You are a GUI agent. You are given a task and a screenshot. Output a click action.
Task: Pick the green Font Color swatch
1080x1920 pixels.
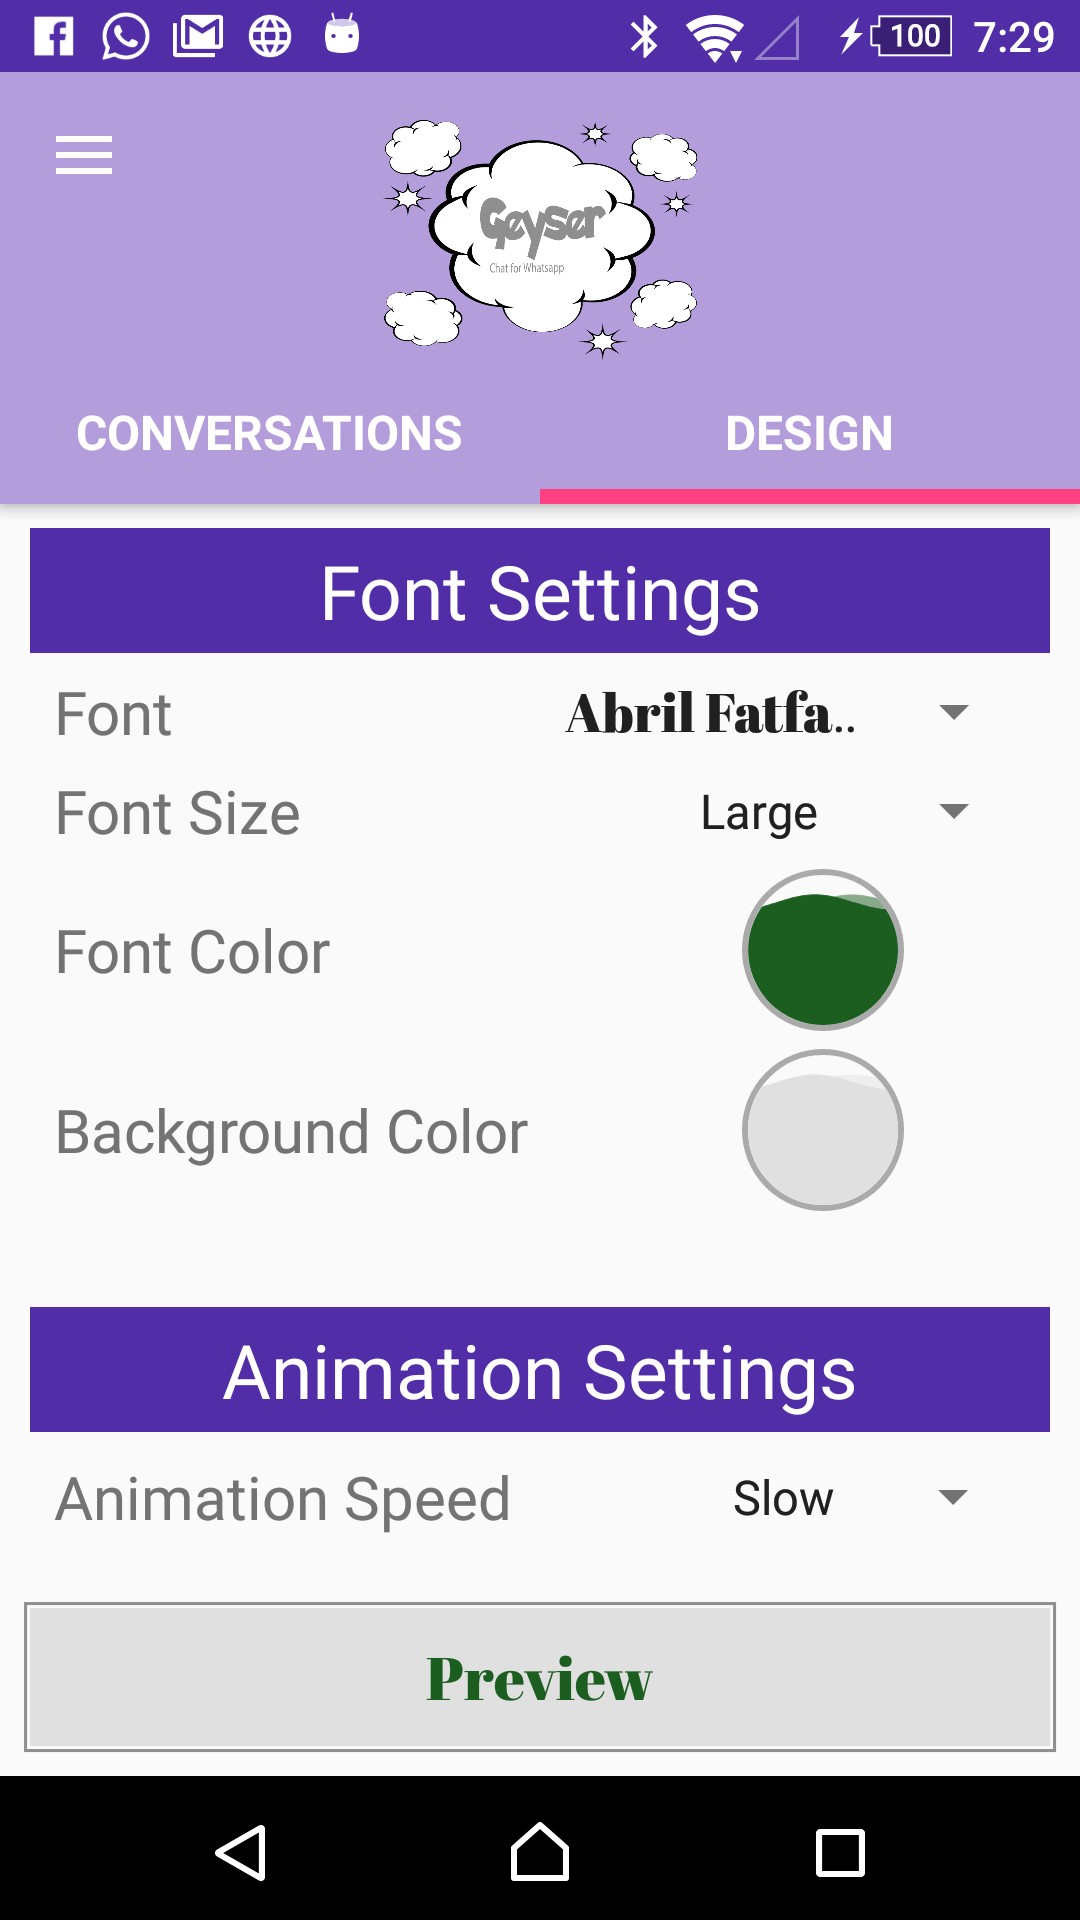pyautogui.click(x=823, y=950)
